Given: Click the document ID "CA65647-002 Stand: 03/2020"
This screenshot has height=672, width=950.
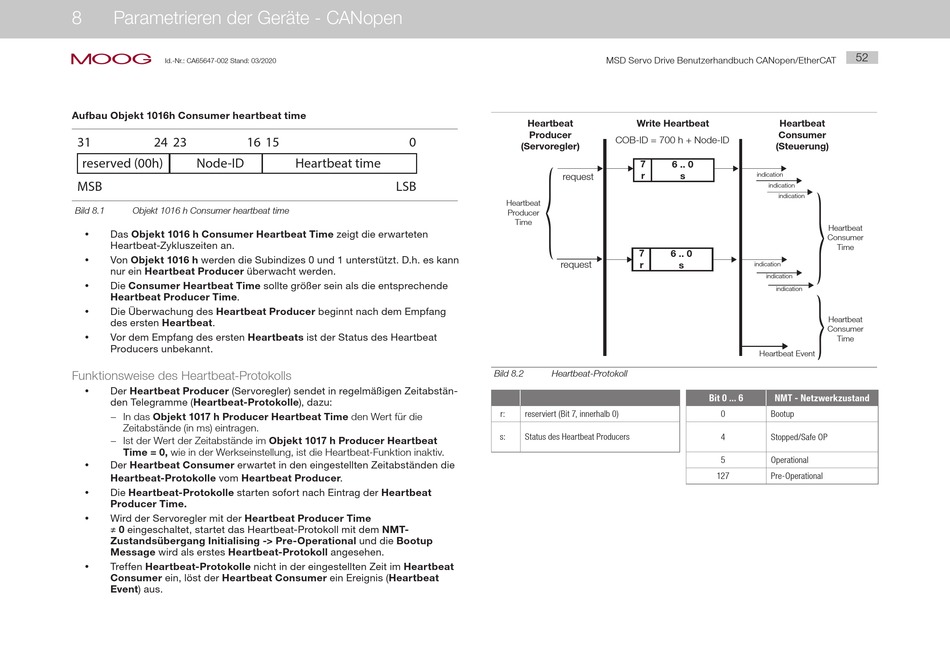Looking at the screenshot, I should click(231, 61).
